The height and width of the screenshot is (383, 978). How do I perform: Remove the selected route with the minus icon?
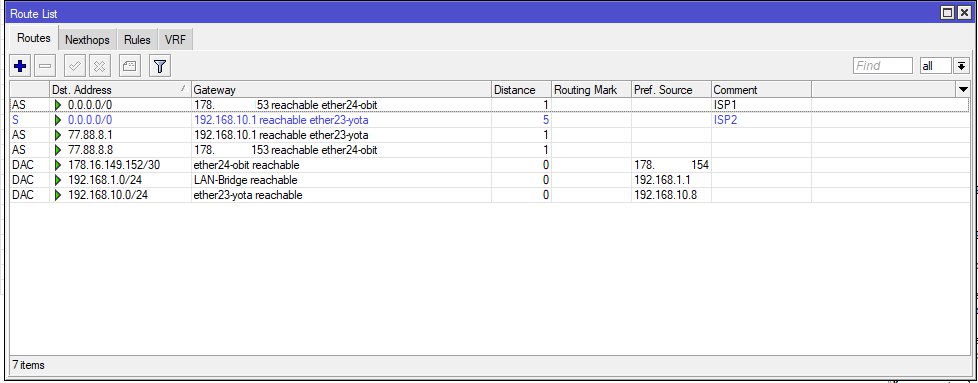[x=45, y=65]
